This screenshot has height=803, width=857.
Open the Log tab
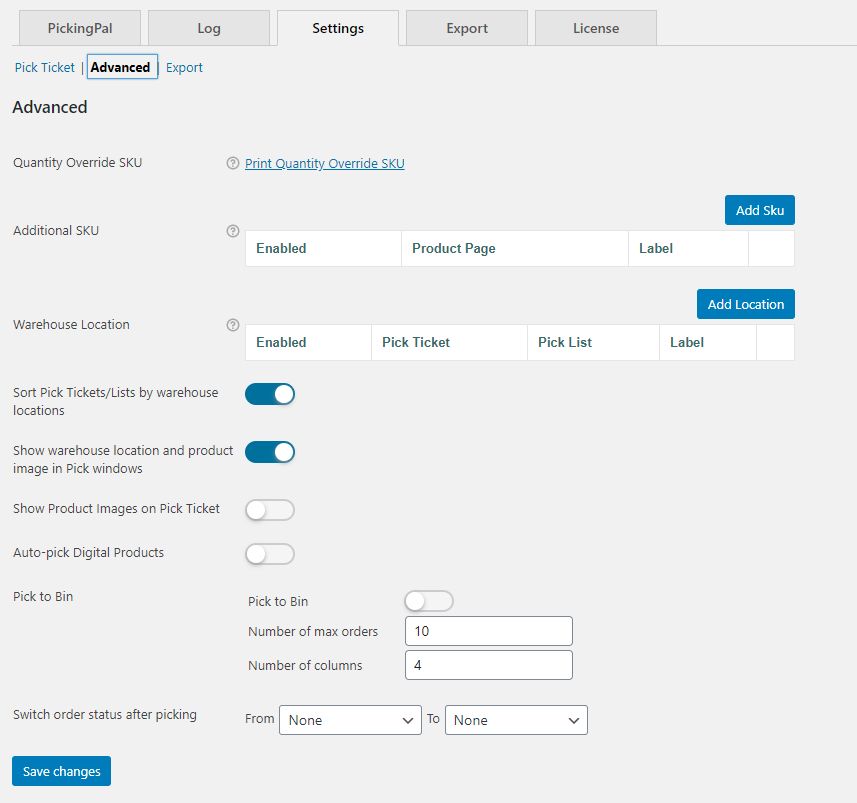[209, 28]
